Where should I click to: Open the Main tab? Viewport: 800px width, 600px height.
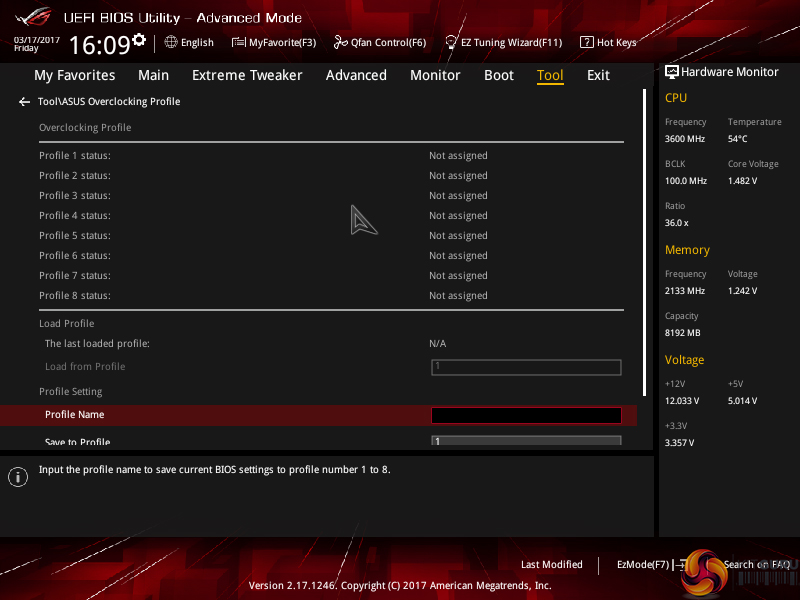pos(153,76)
